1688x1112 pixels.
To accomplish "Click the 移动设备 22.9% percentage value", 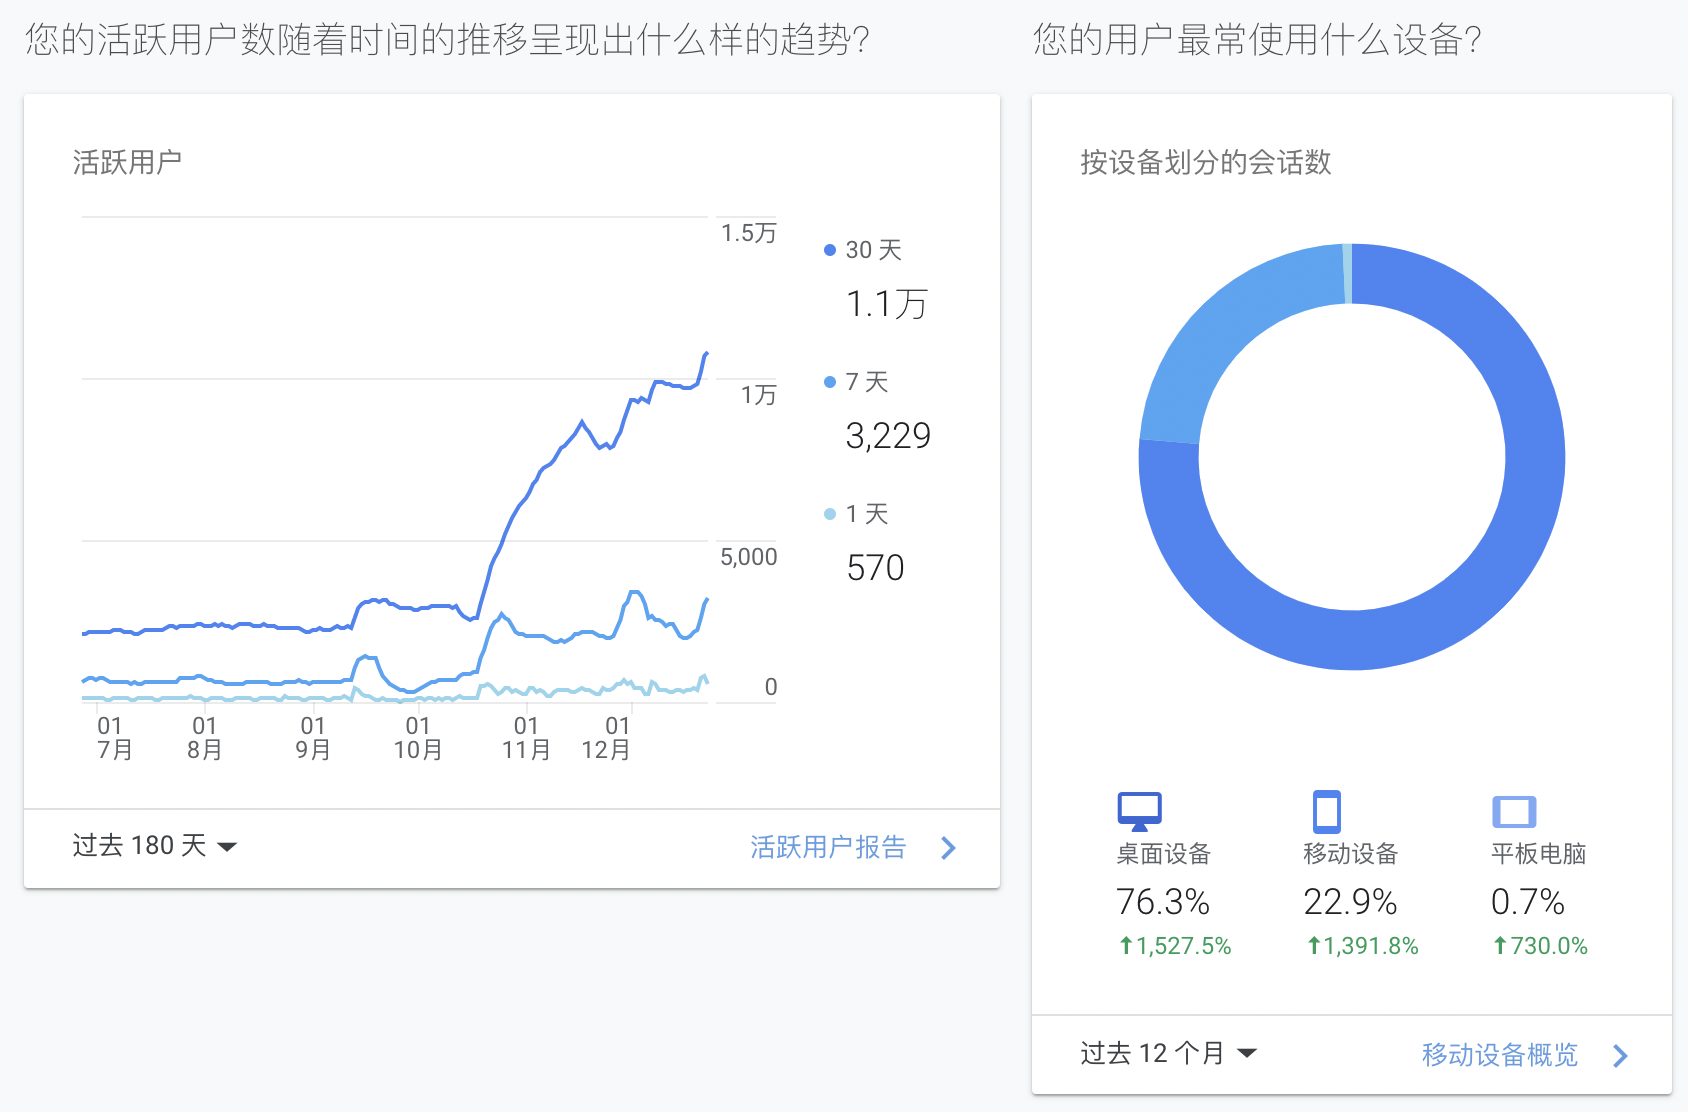I will pyautogui.click(x=1349, y=902).
